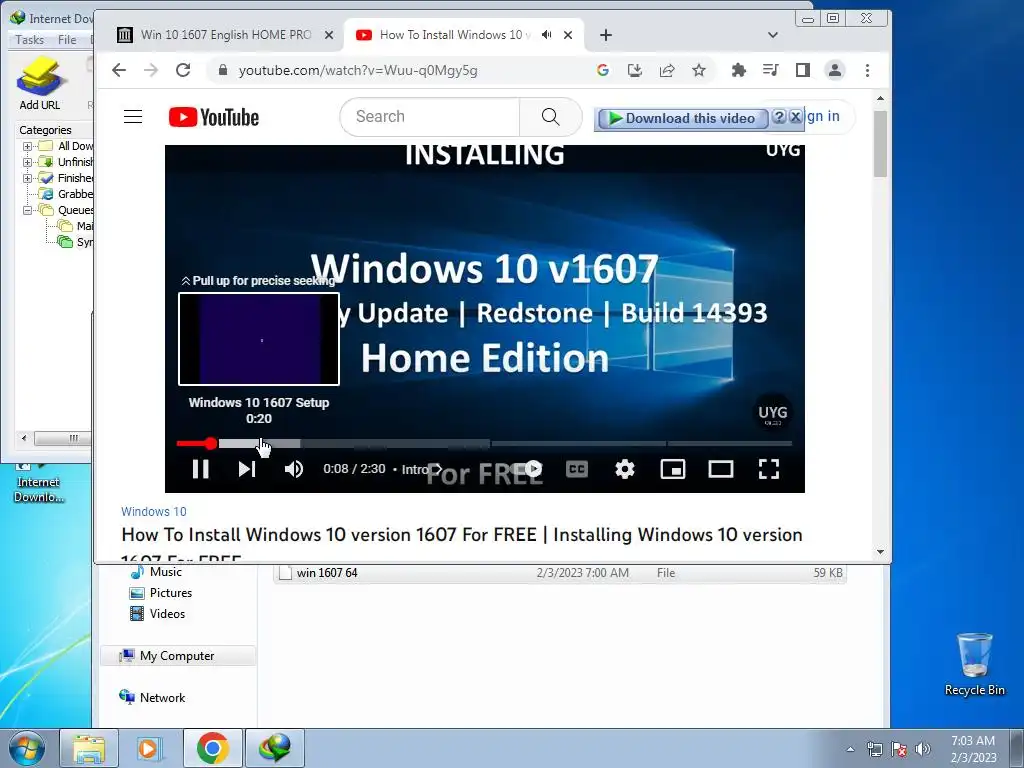Toggle closed captions in player
The width and height of the screenshot is (1024, 768).
point(577,469)
